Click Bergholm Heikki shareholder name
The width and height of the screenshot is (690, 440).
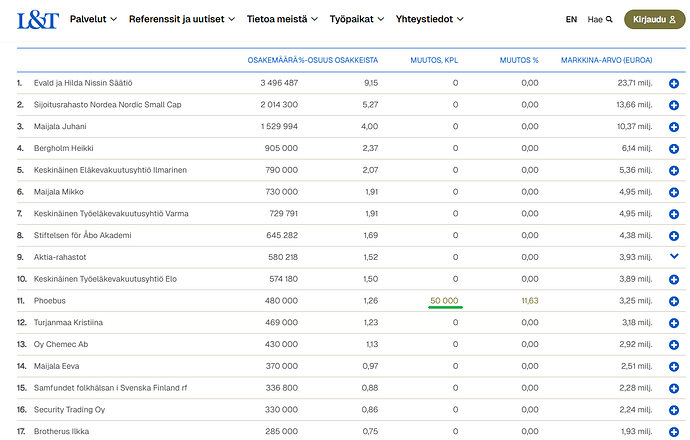tap(63, 148)
